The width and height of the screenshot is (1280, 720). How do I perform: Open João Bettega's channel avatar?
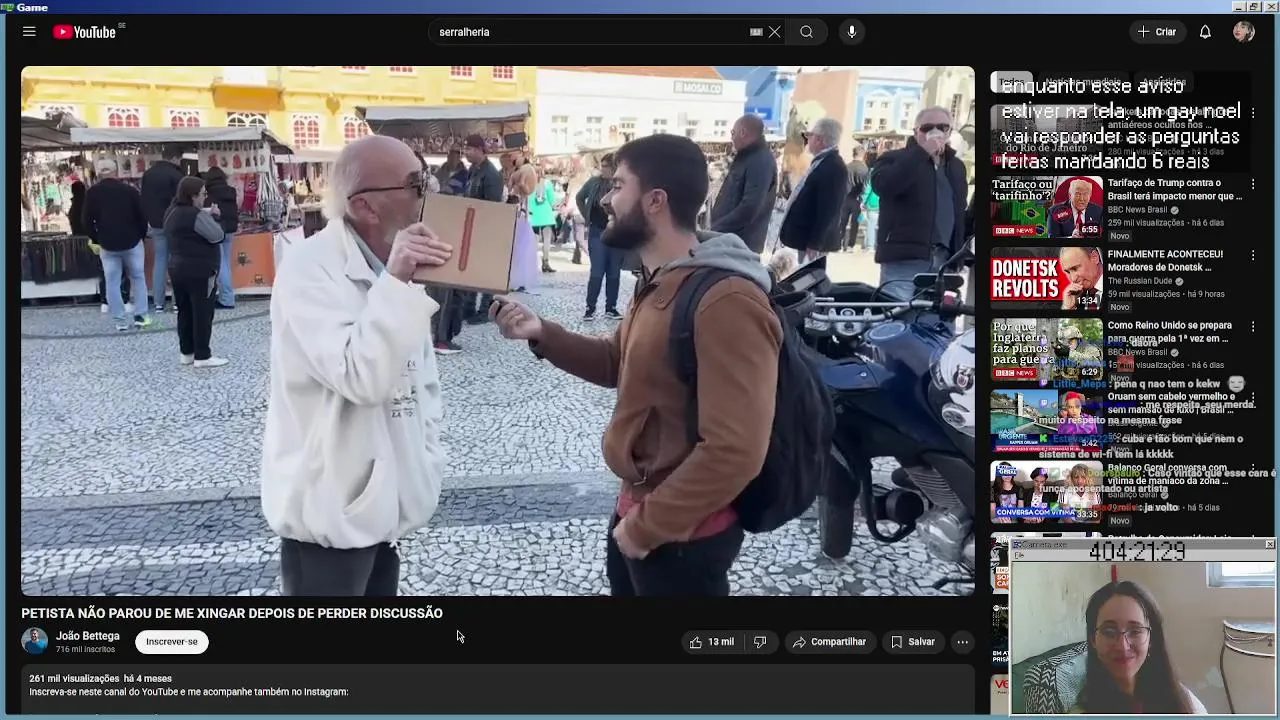coord(35,641)
